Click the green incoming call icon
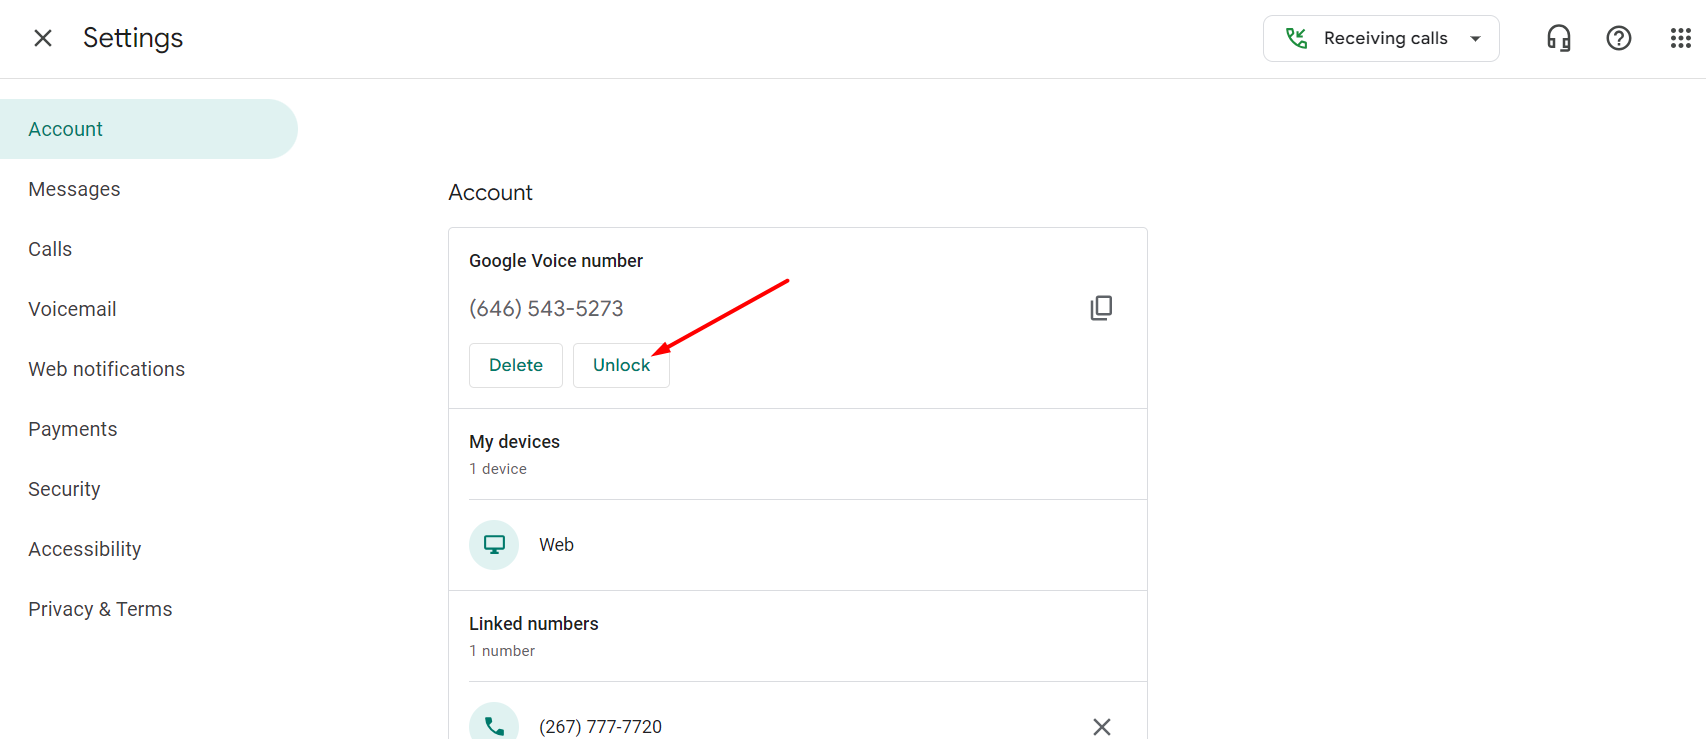The width and height of the screenshot is (1706, 739). click(1296, 38)
